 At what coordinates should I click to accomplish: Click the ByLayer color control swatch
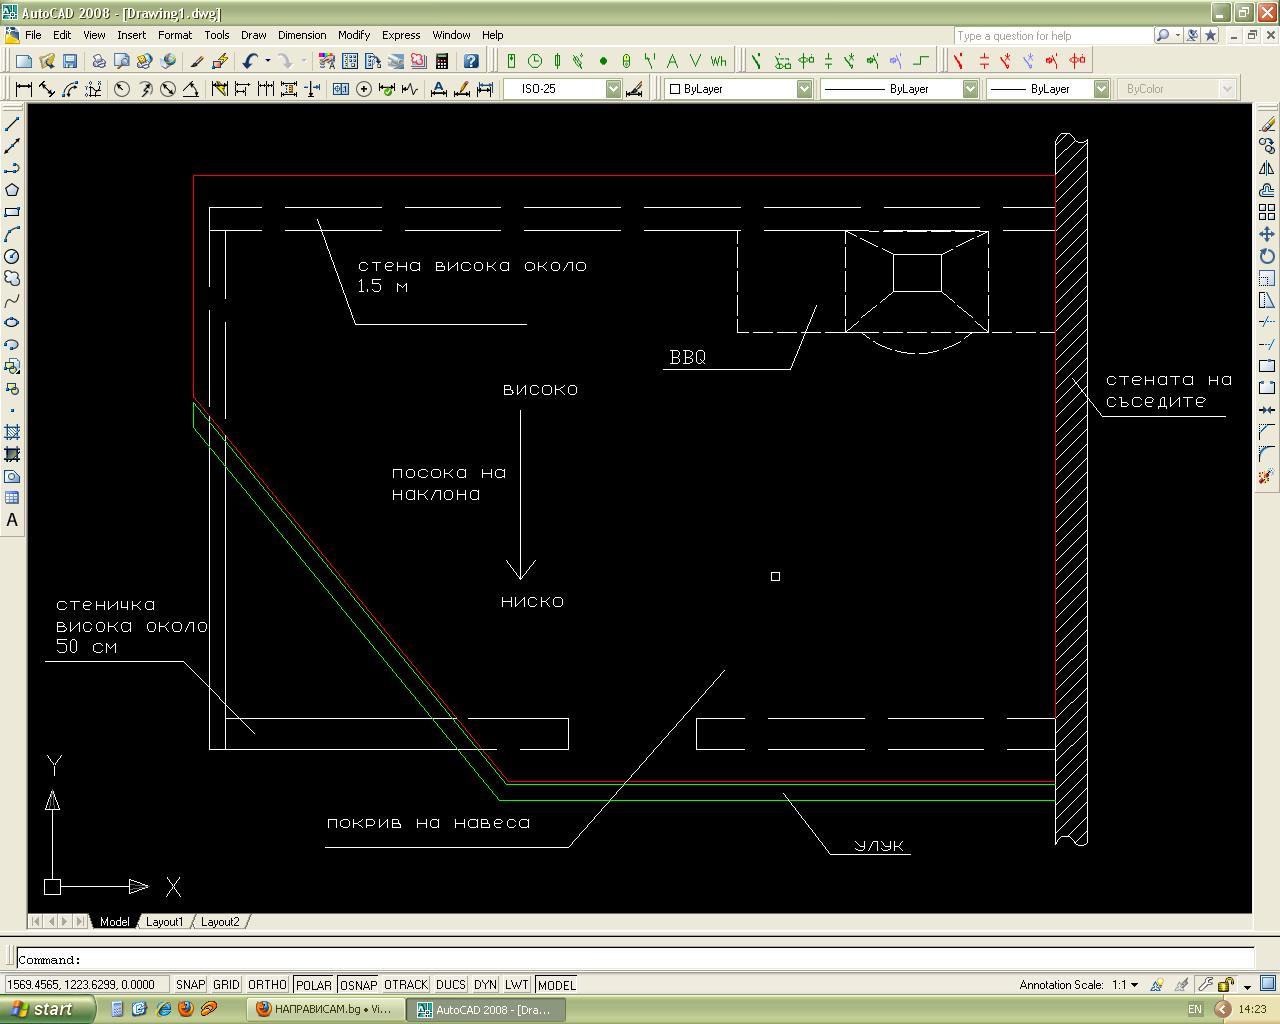[x=675, y=89]
